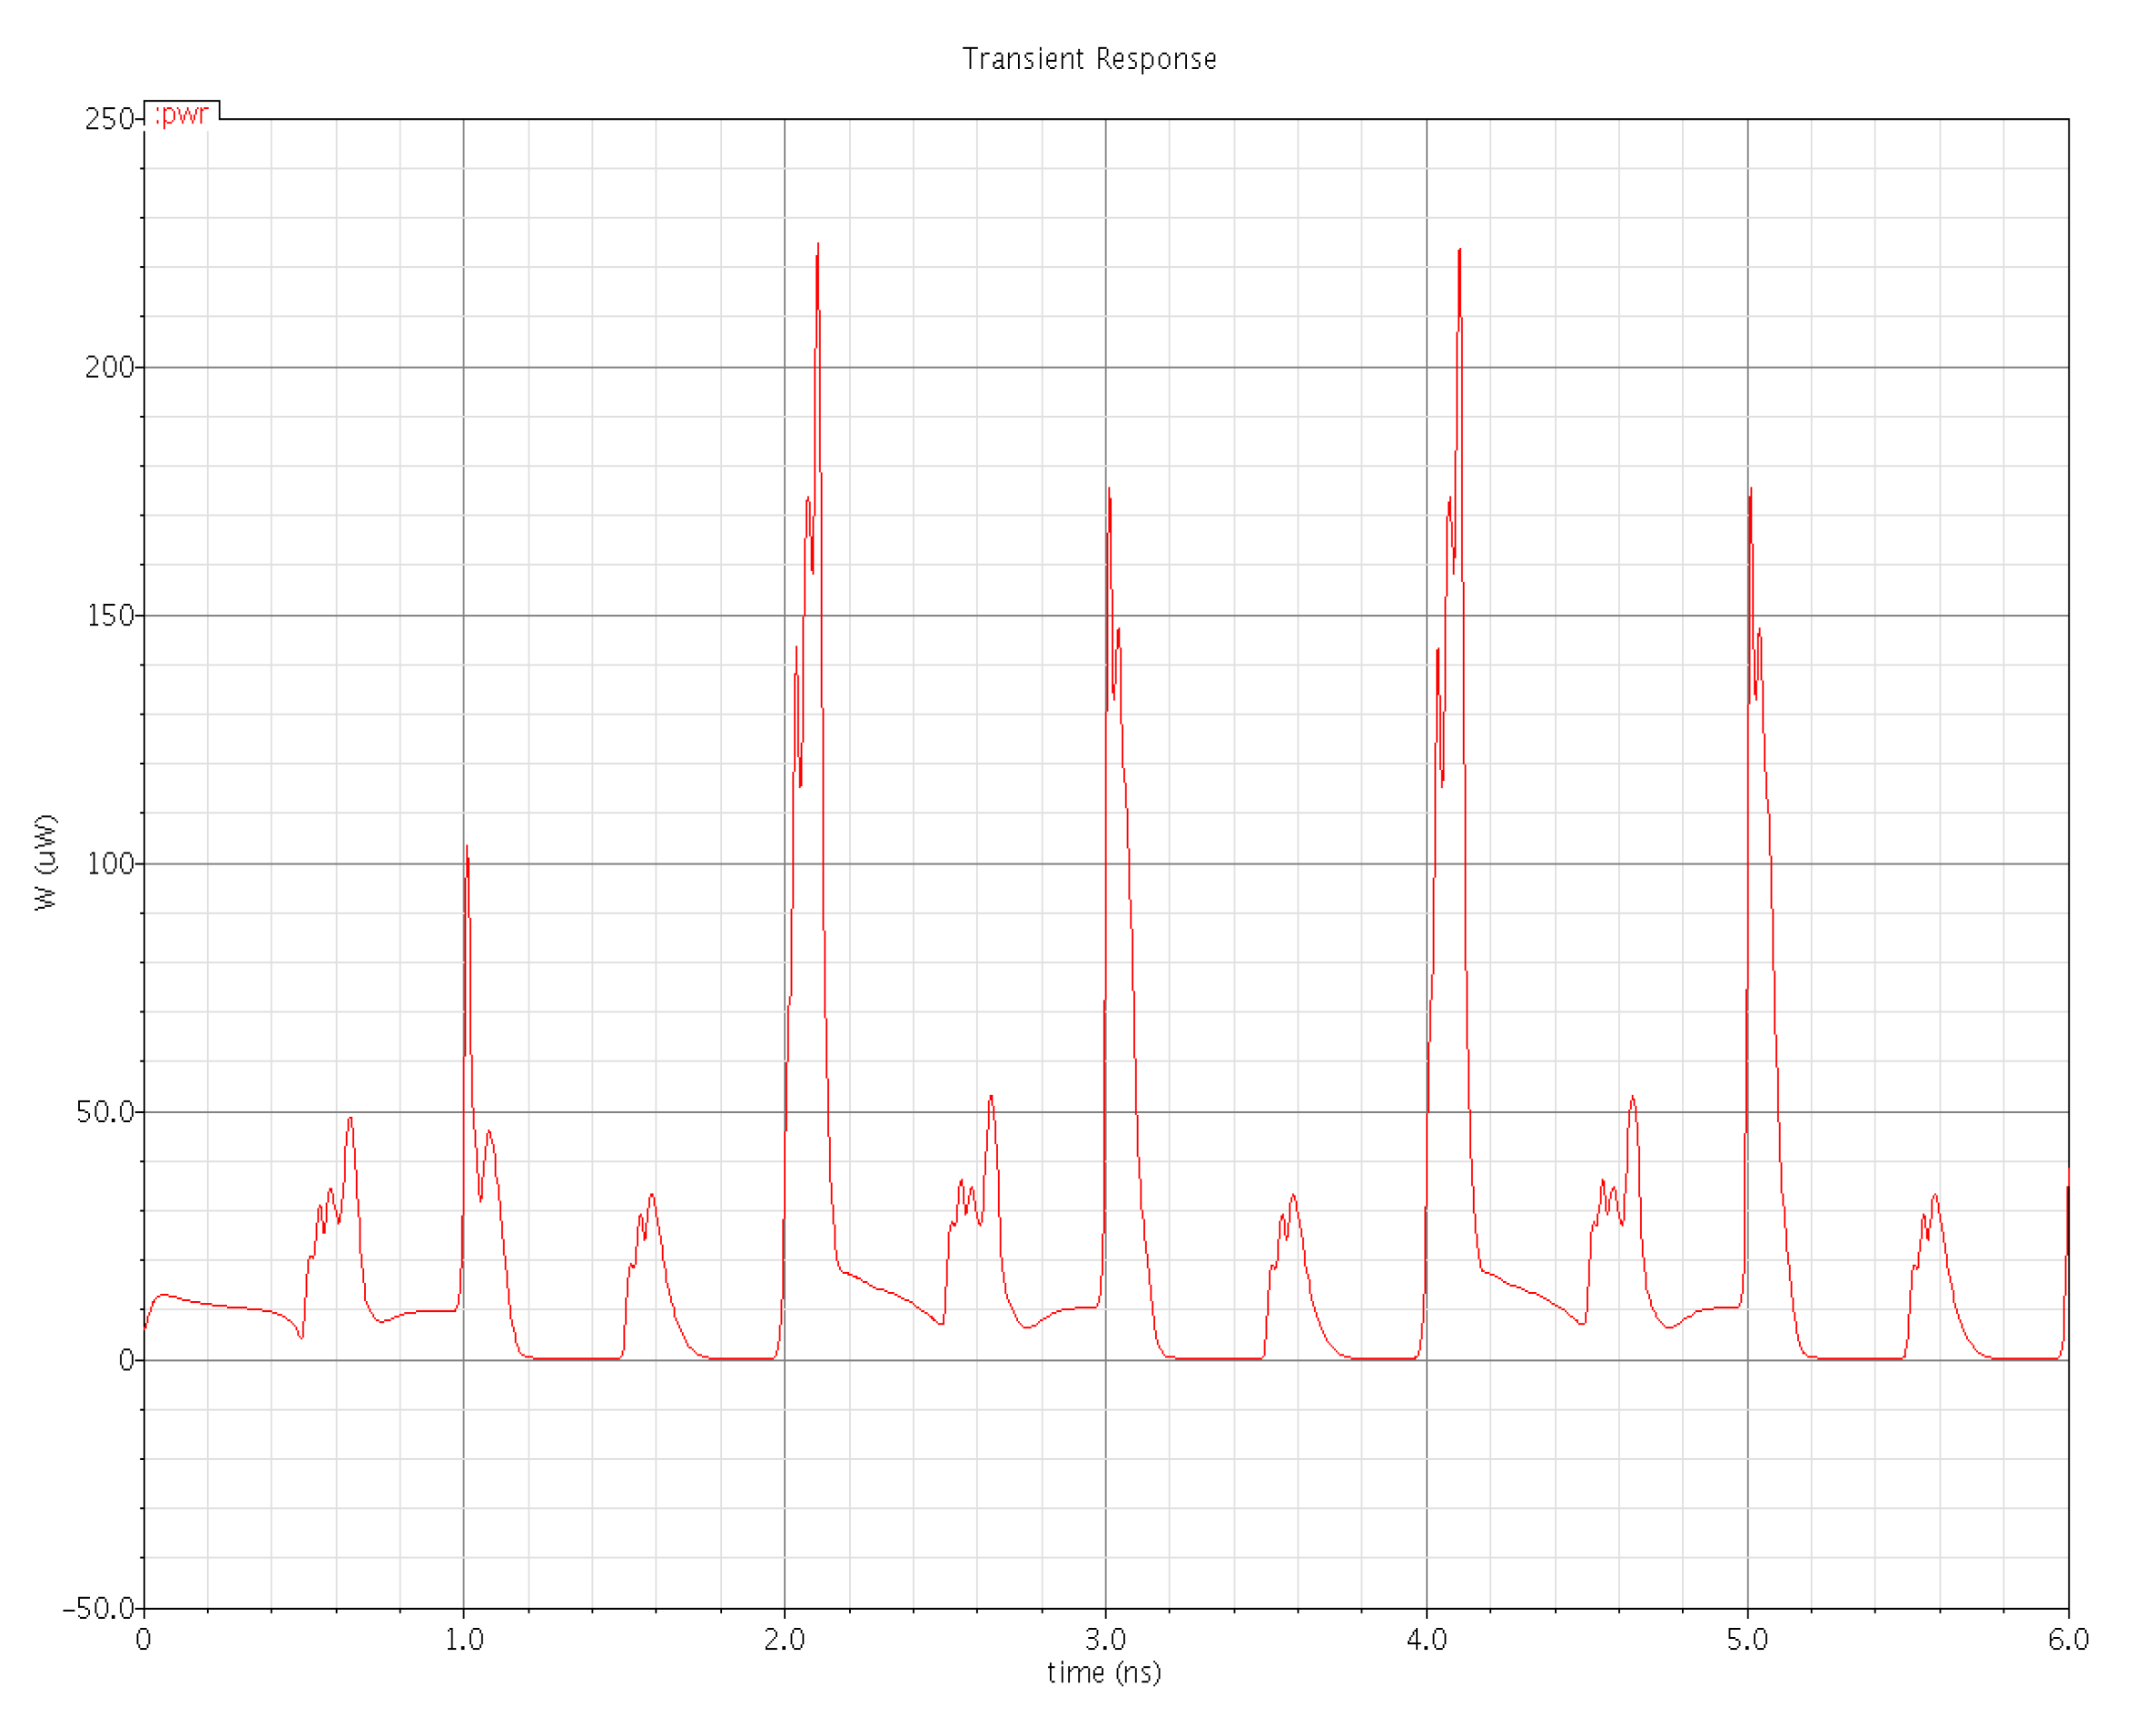2136x1736 pixels.
Task: Click the 100 uW spike at 1.0 ns
Action: tap(466, 850)
